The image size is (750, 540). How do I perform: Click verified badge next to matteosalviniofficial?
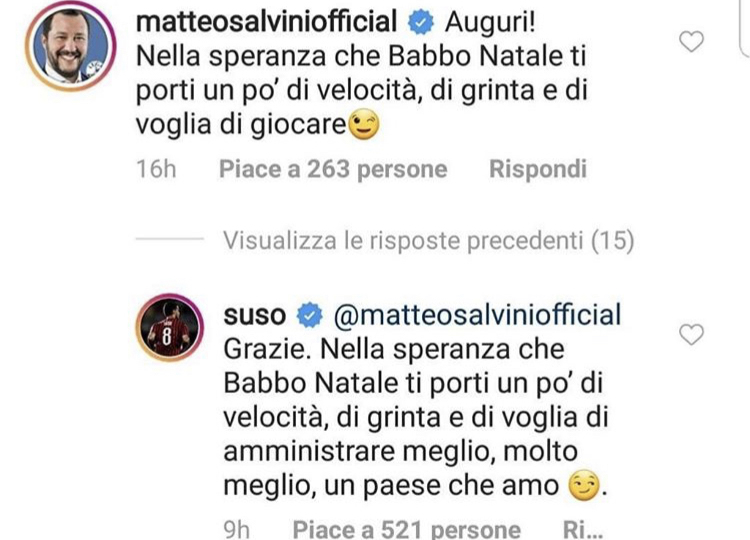420,23
